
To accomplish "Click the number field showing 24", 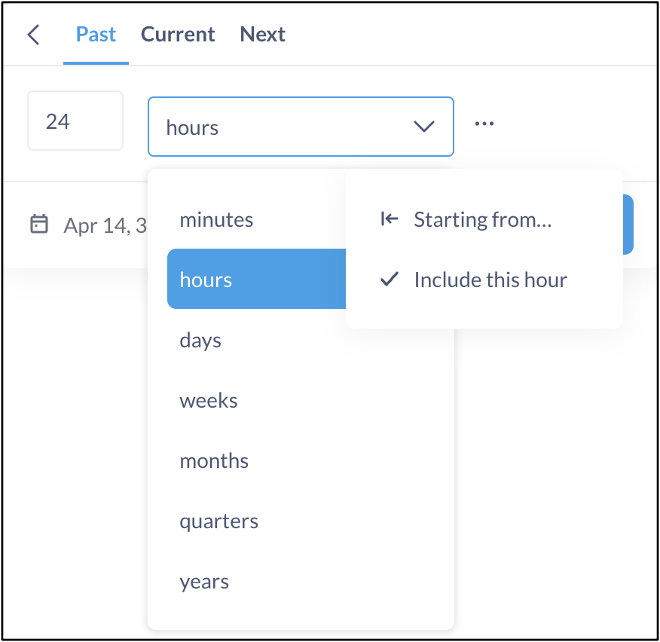I will [x=75, y=121].
